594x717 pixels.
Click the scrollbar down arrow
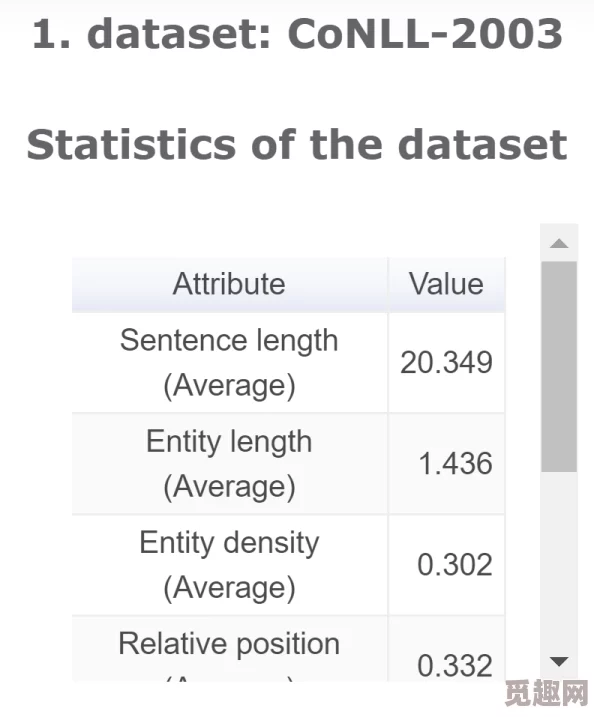559,661
